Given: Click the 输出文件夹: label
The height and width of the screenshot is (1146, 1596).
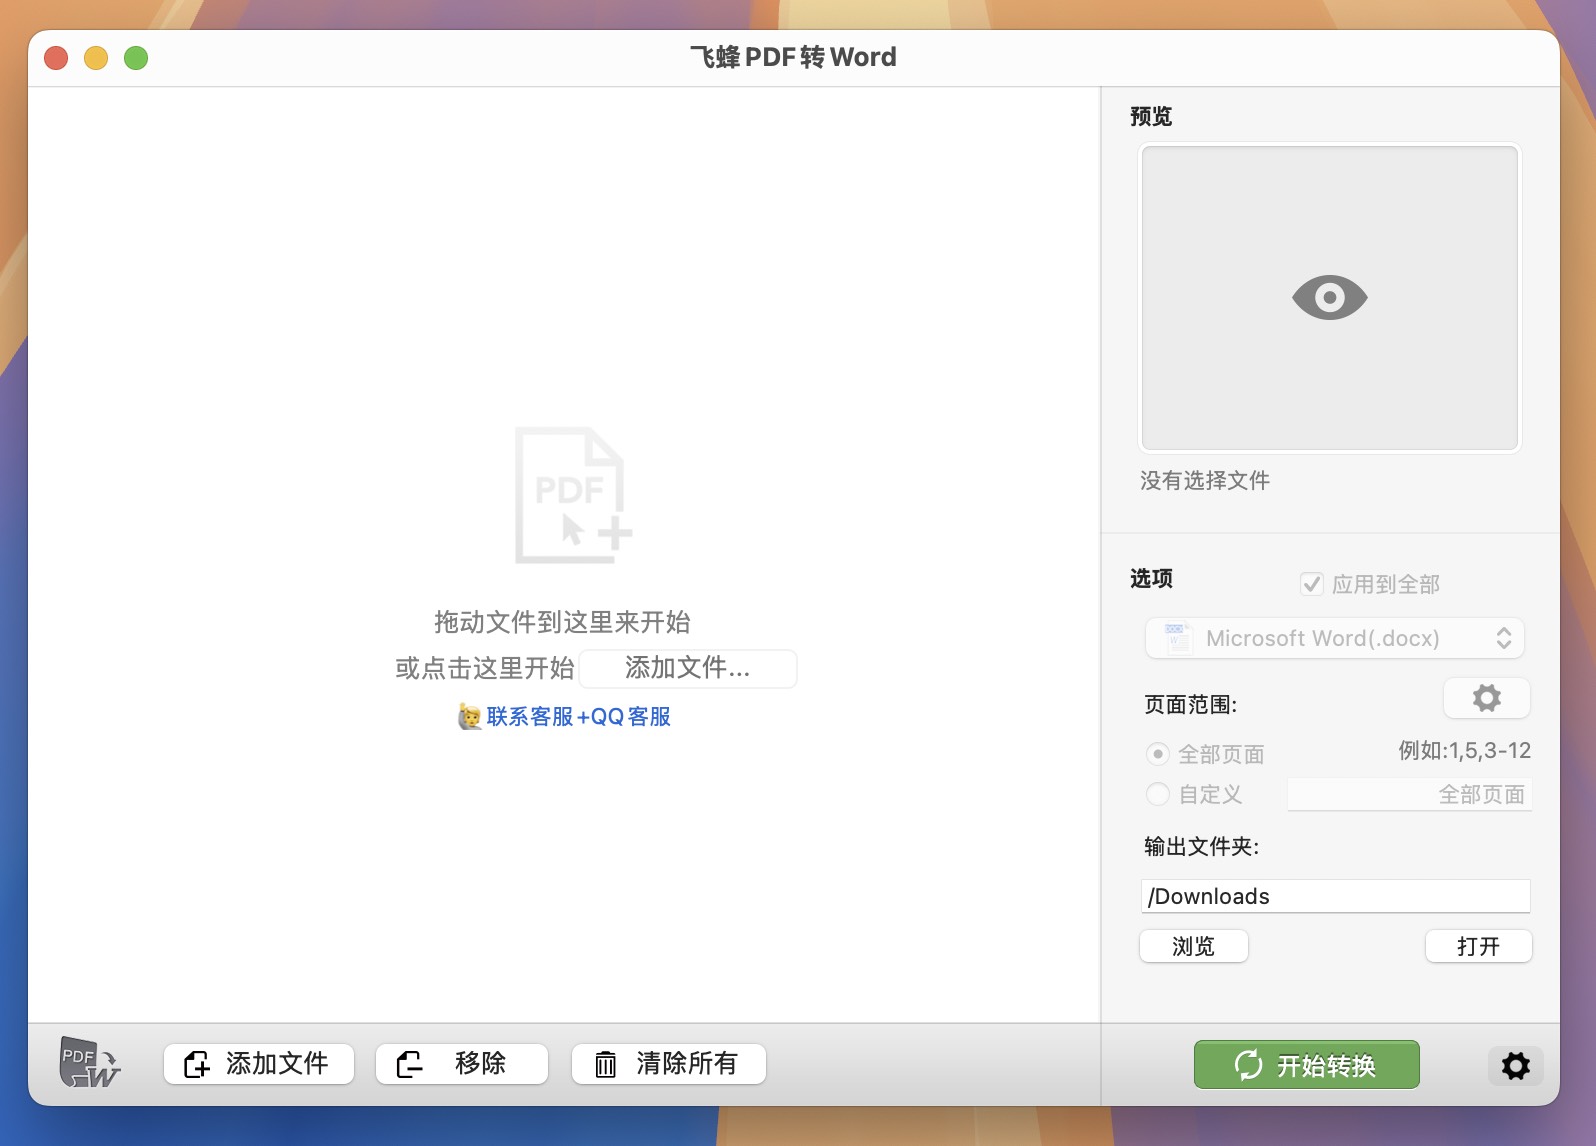Looking at the screenshot, I should (1201, 847).
